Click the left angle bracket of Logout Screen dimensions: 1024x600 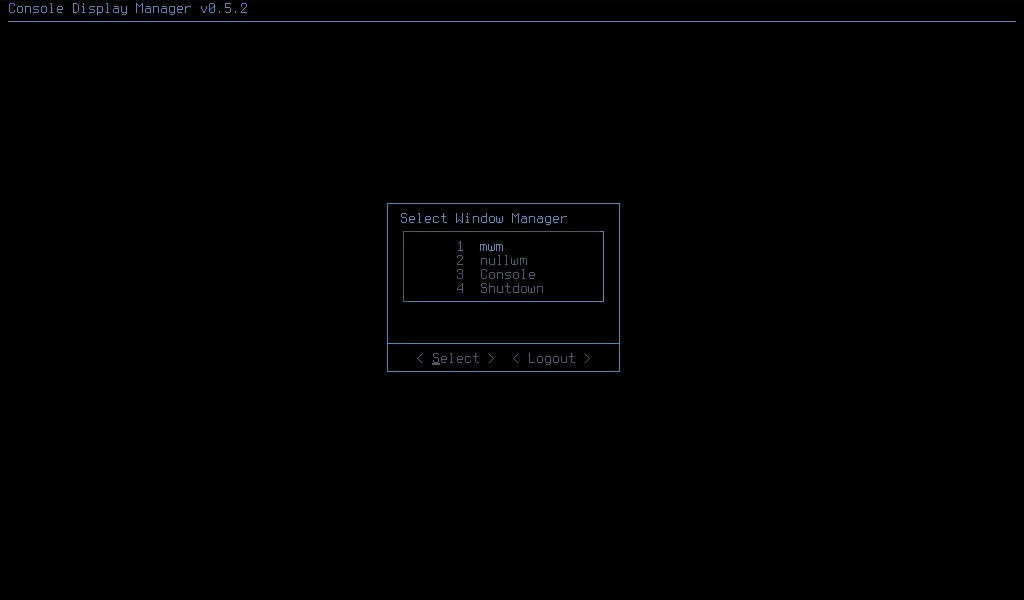(514, 358)
